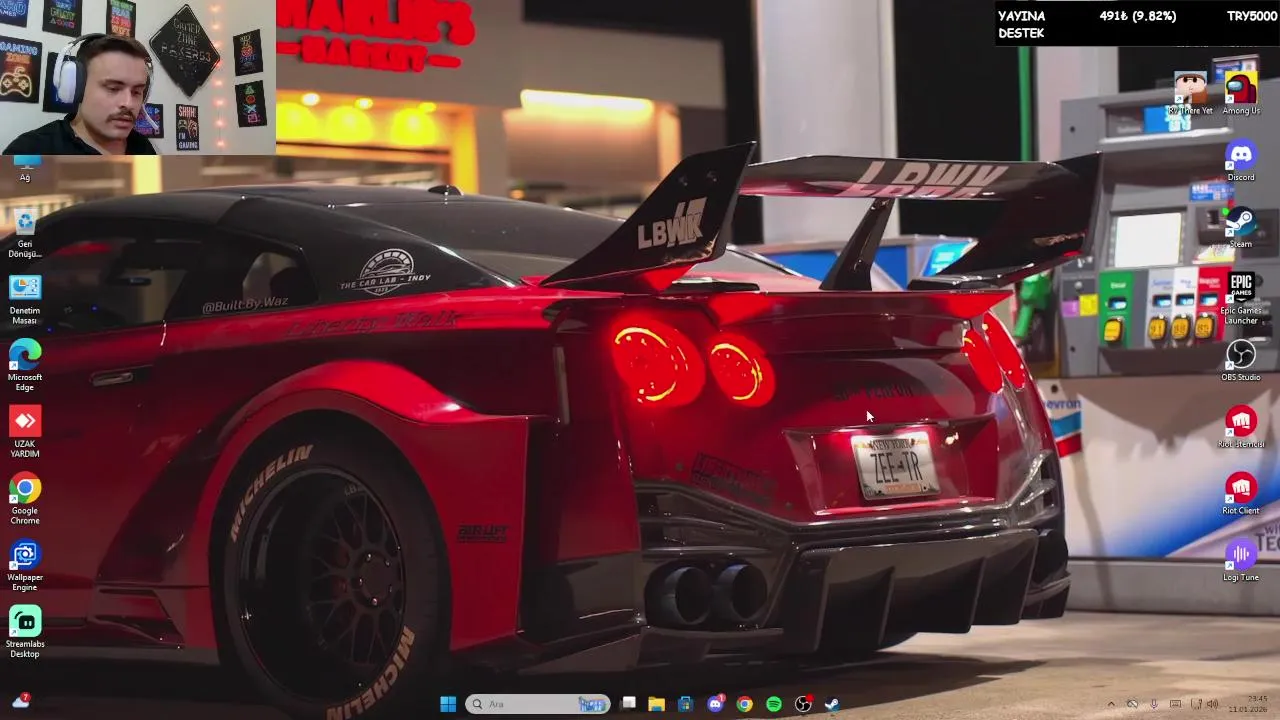Launch Chrome from the taskbar

pos(744,704)
